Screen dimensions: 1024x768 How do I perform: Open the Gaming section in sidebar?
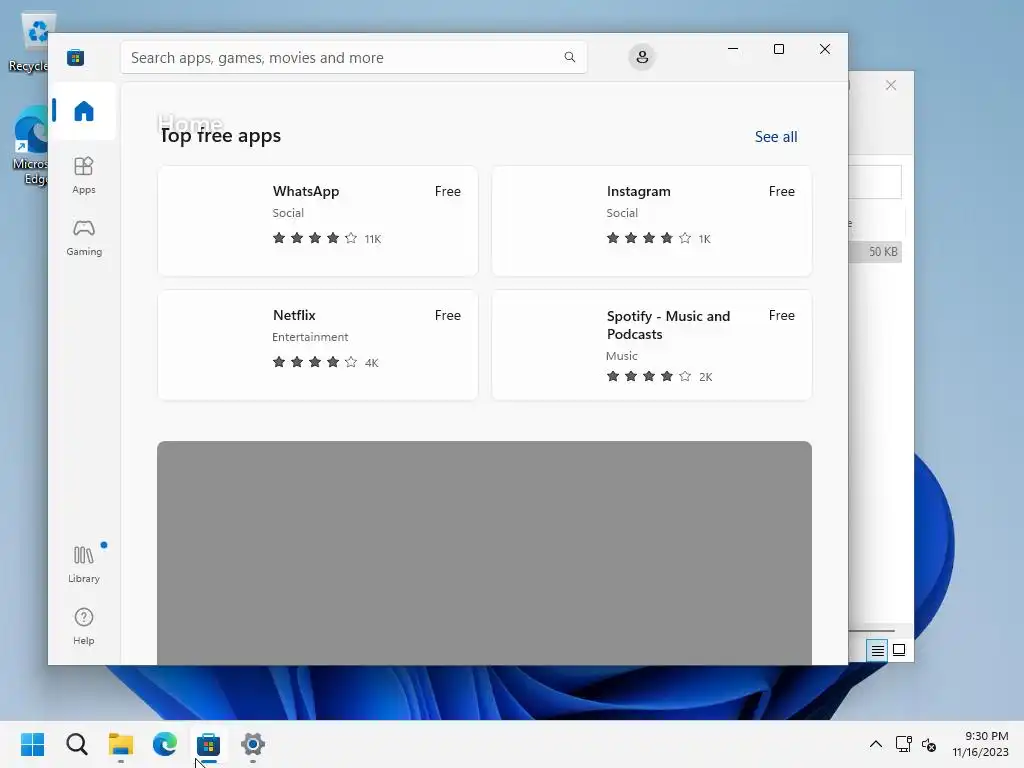click(84, 237)
